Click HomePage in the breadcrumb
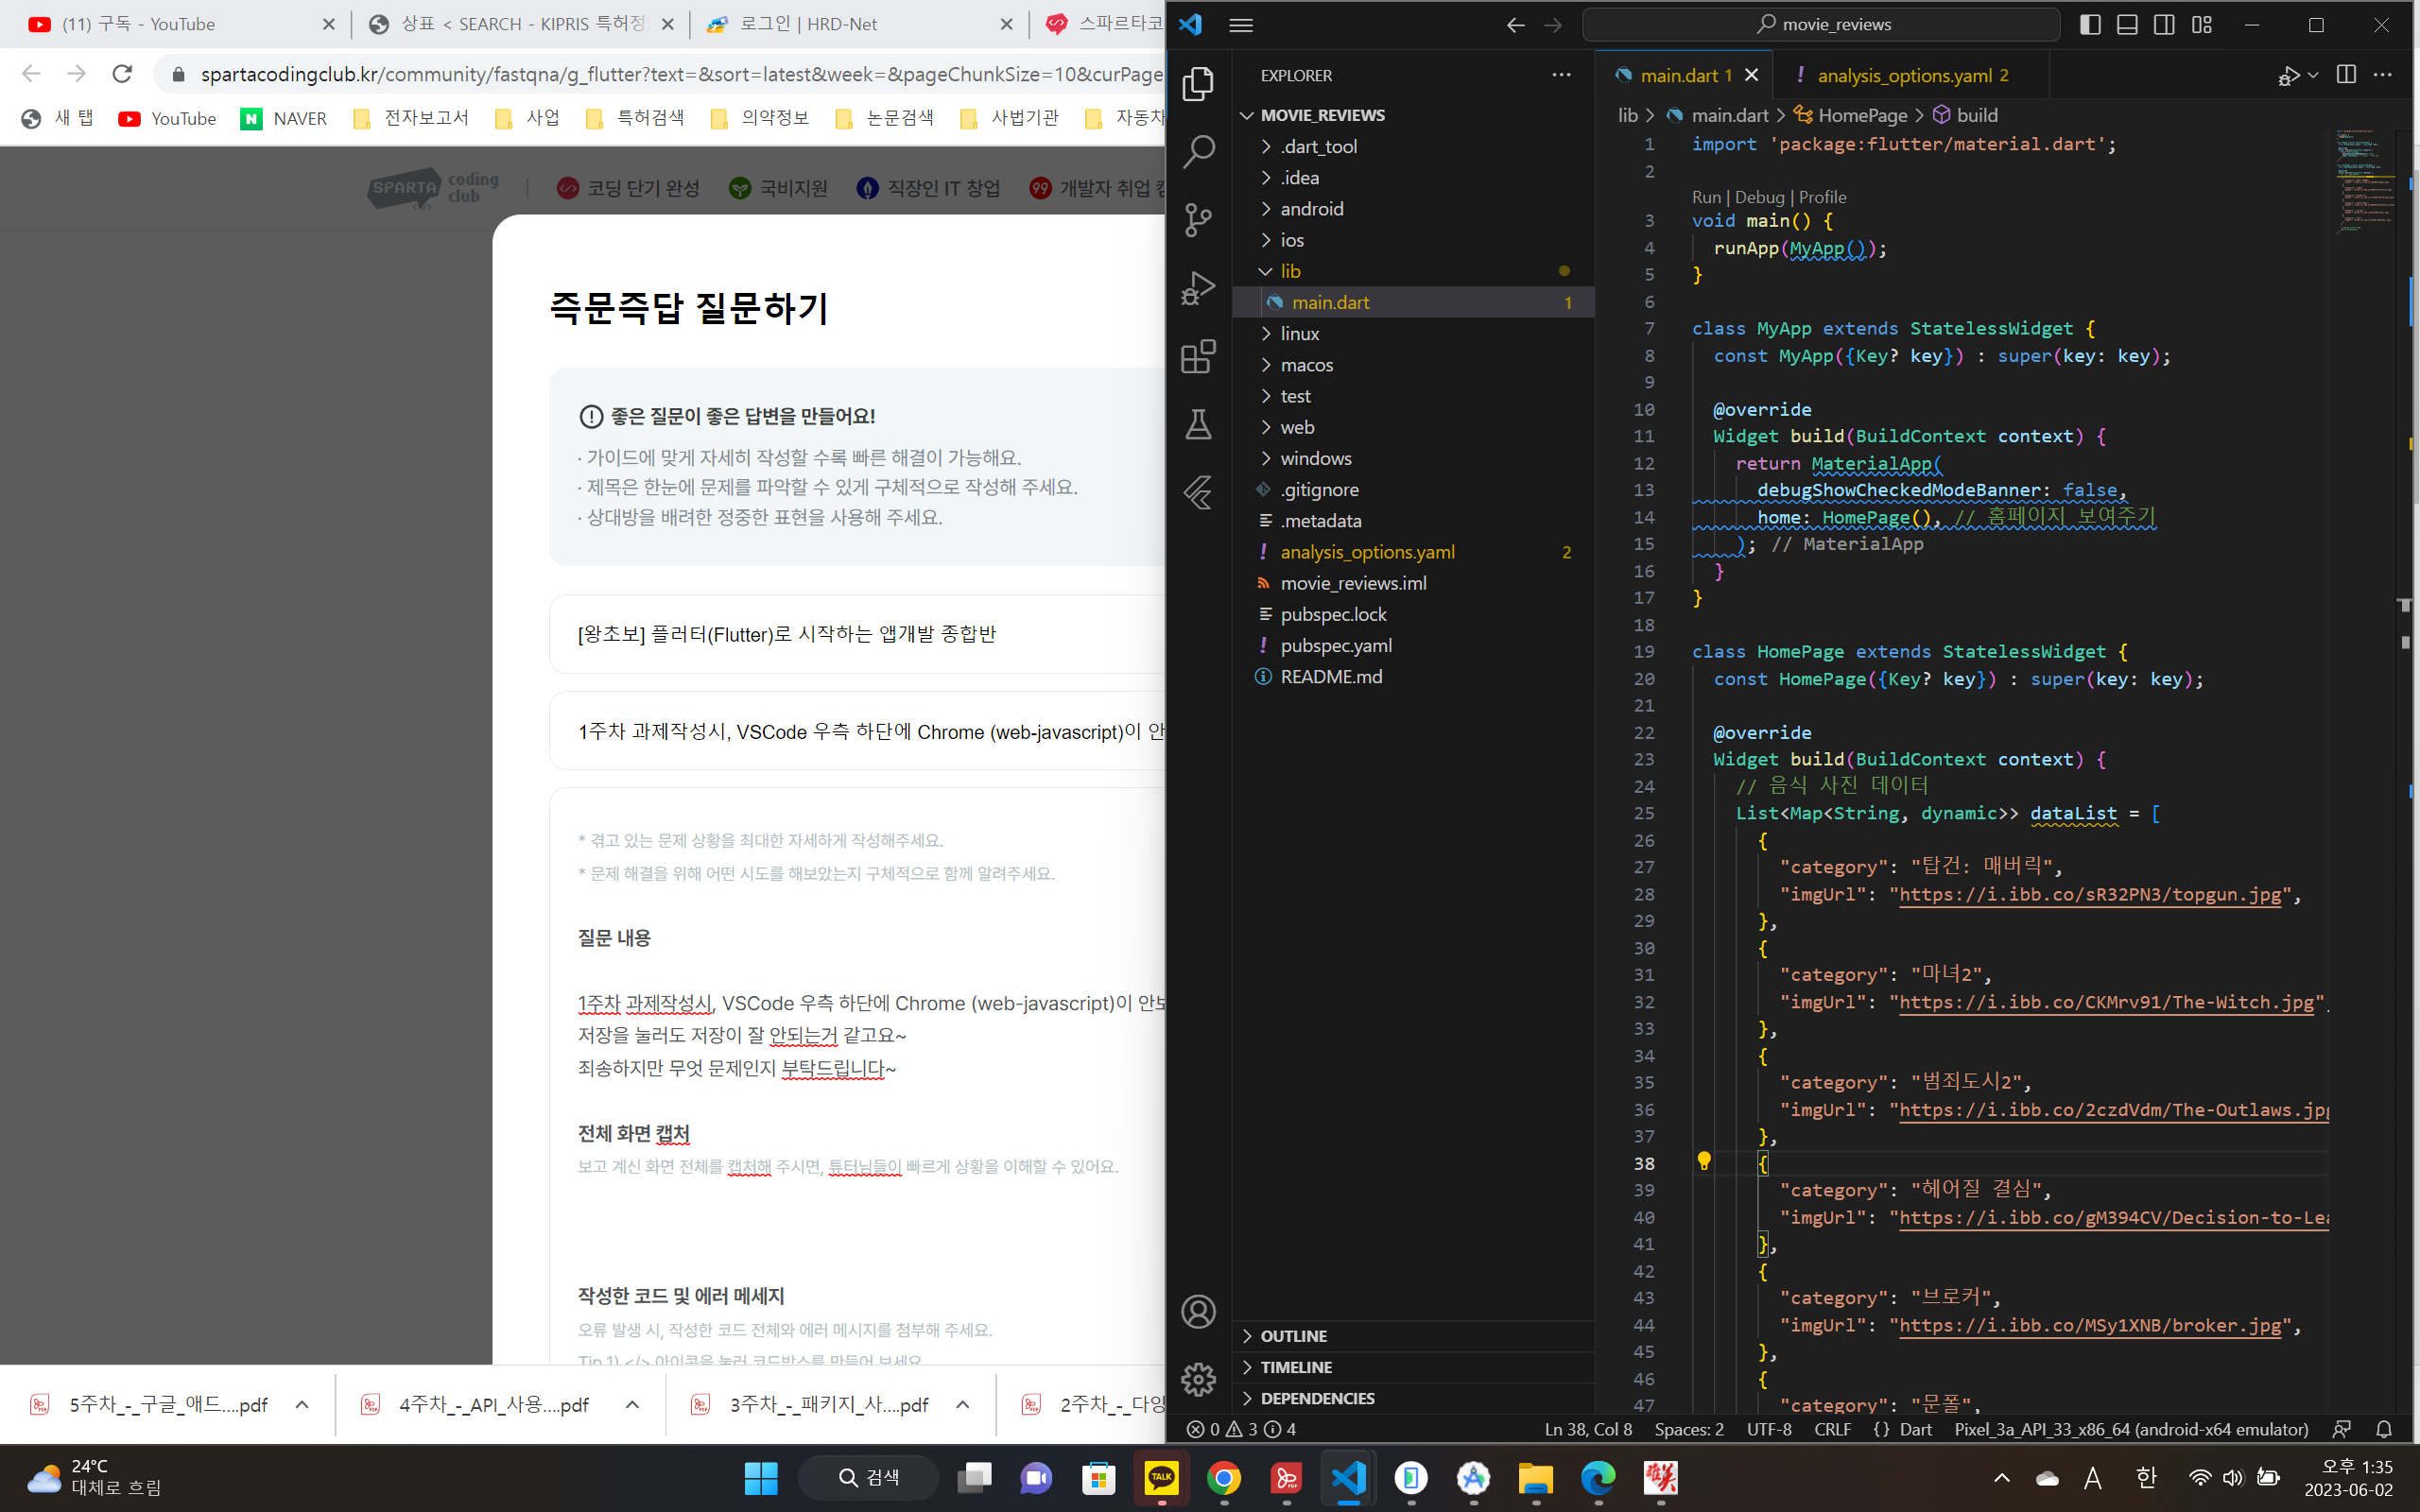This screenshot has width=2420, height=1512. coord(1851,115)
